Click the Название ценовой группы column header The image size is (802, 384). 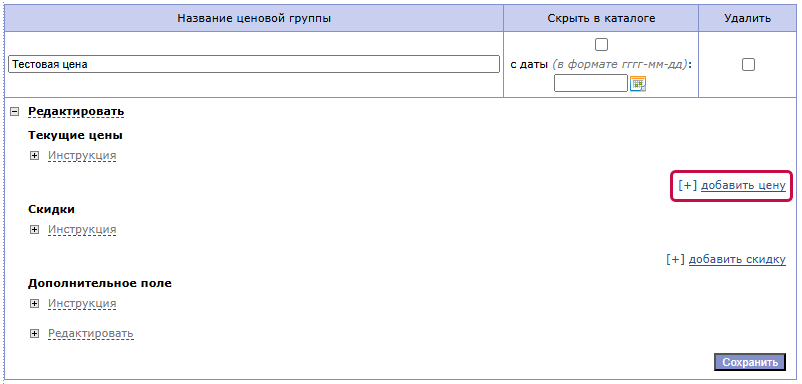tap(254, 18)
